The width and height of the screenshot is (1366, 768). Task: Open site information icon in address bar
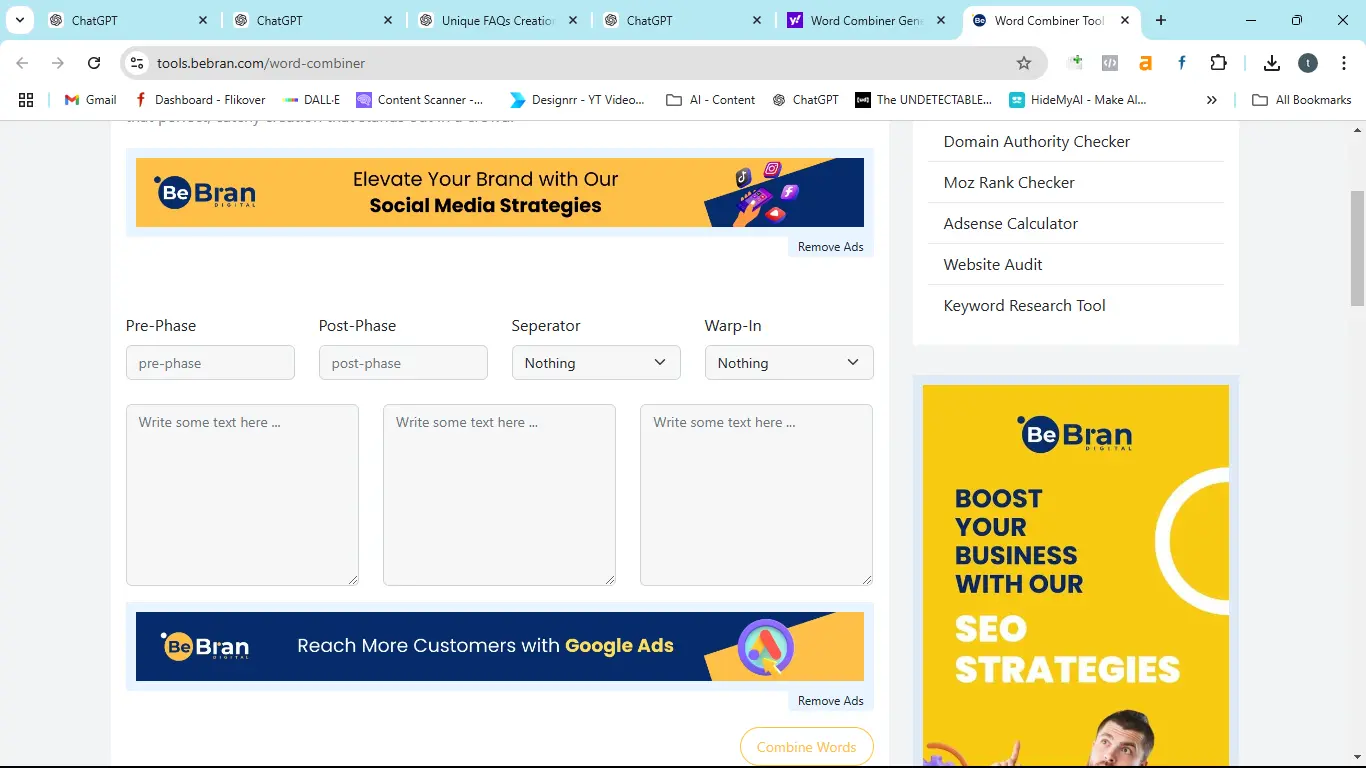point(137,63)
